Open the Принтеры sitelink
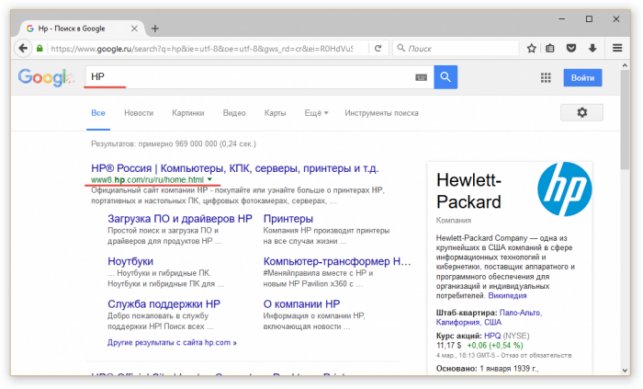643x389 pixels. (288, 218)
